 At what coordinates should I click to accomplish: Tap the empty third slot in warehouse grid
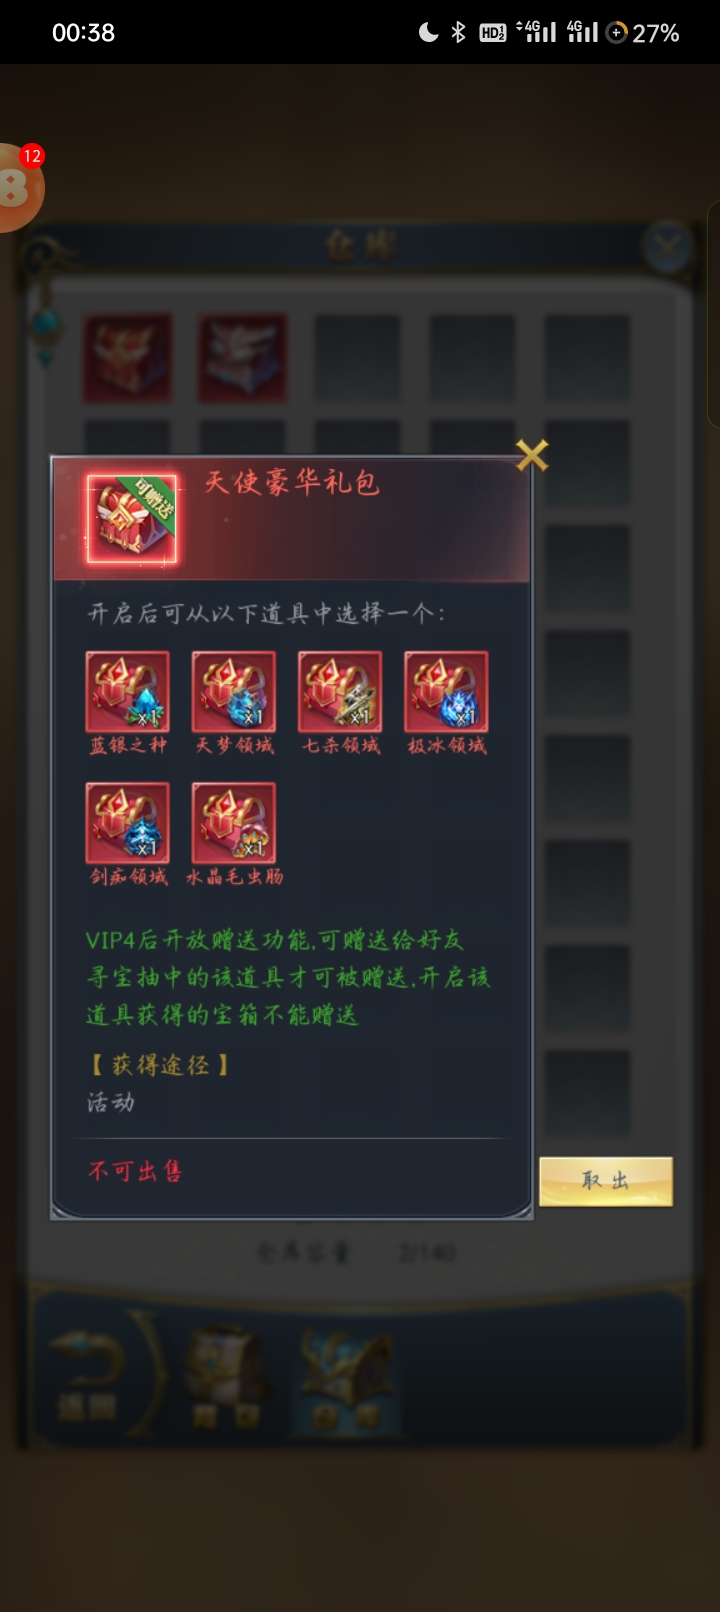point(357,357)
